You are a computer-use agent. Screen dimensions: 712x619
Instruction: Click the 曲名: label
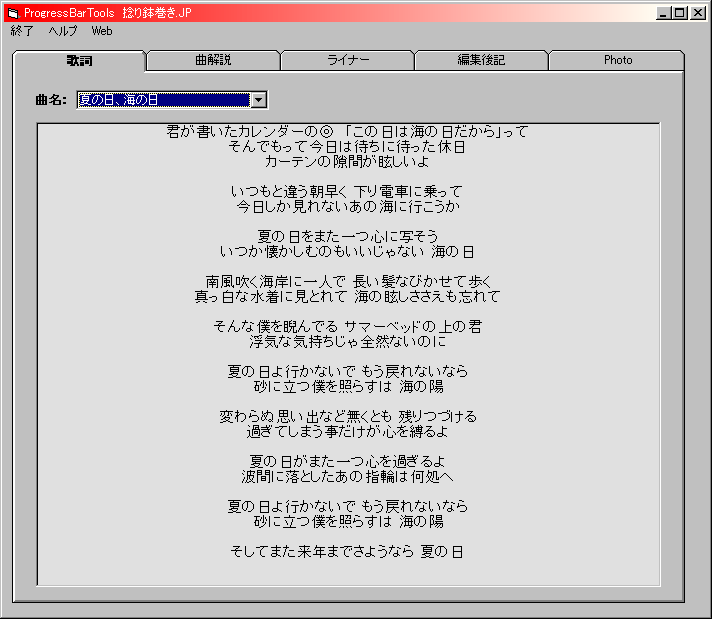[x=51, y=100]
